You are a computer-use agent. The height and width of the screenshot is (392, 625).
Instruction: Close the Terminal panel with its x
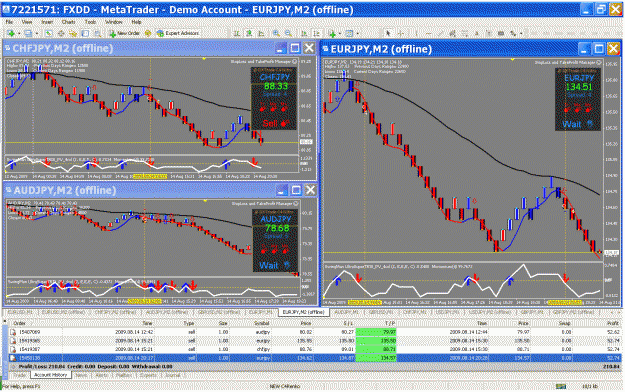click(x=5, y=321)
